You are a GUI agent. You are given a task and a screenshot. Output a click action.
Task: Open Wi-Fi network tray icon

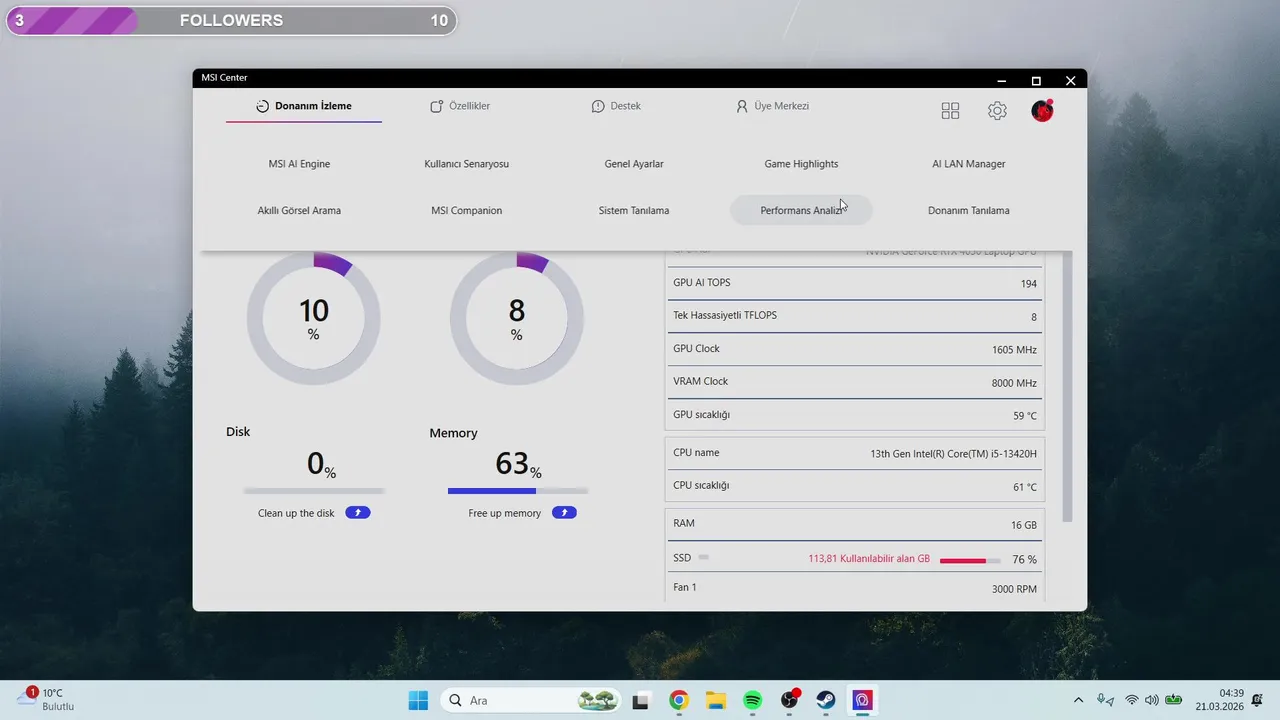click(1132, 700)
